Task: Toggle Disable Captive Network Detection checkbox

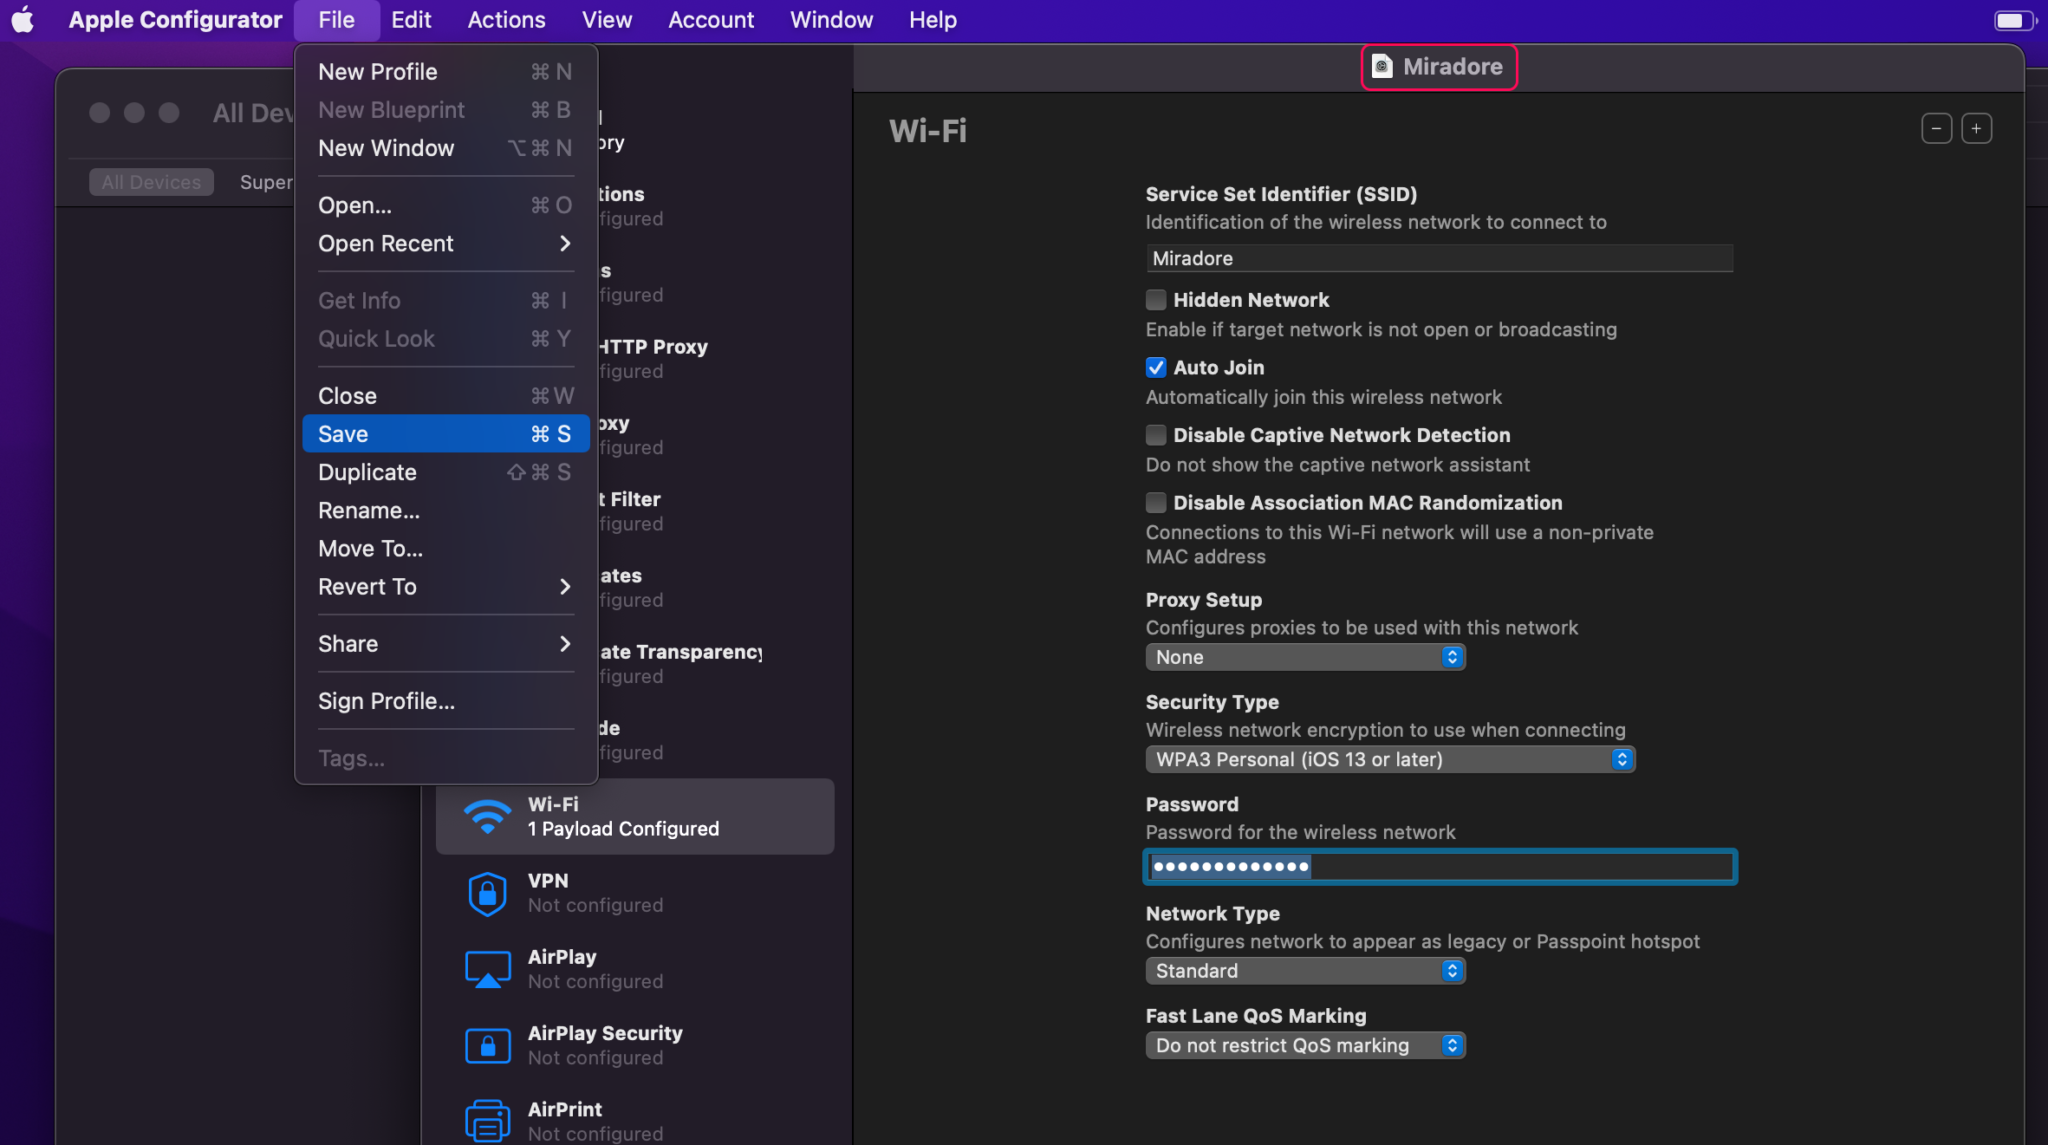Action: point(1156,435)
